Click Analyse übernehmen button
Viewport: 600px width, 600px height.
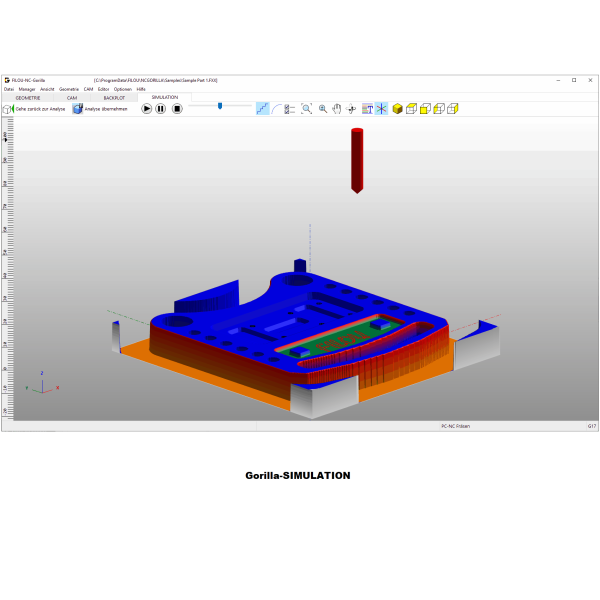98,108
